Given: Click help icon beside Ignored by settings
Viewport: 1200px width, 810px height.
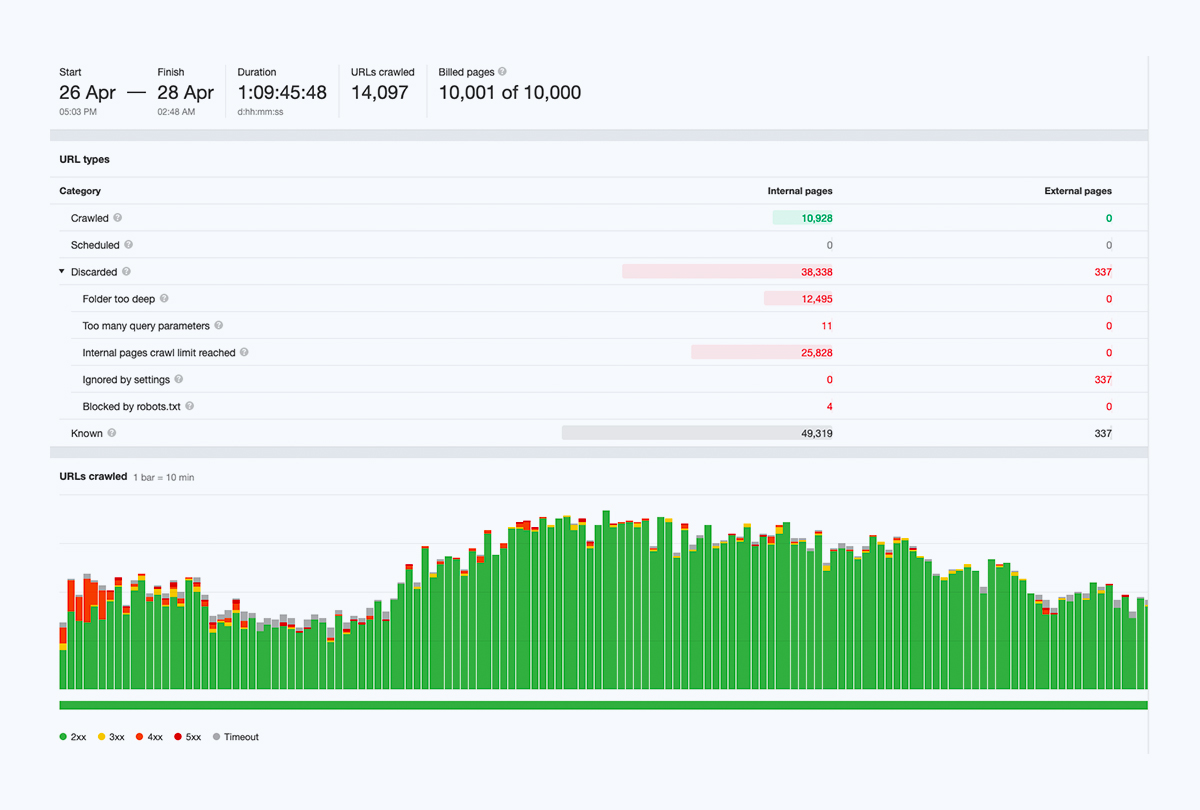Looking at the screenshot, I should [x=179, y=380].
